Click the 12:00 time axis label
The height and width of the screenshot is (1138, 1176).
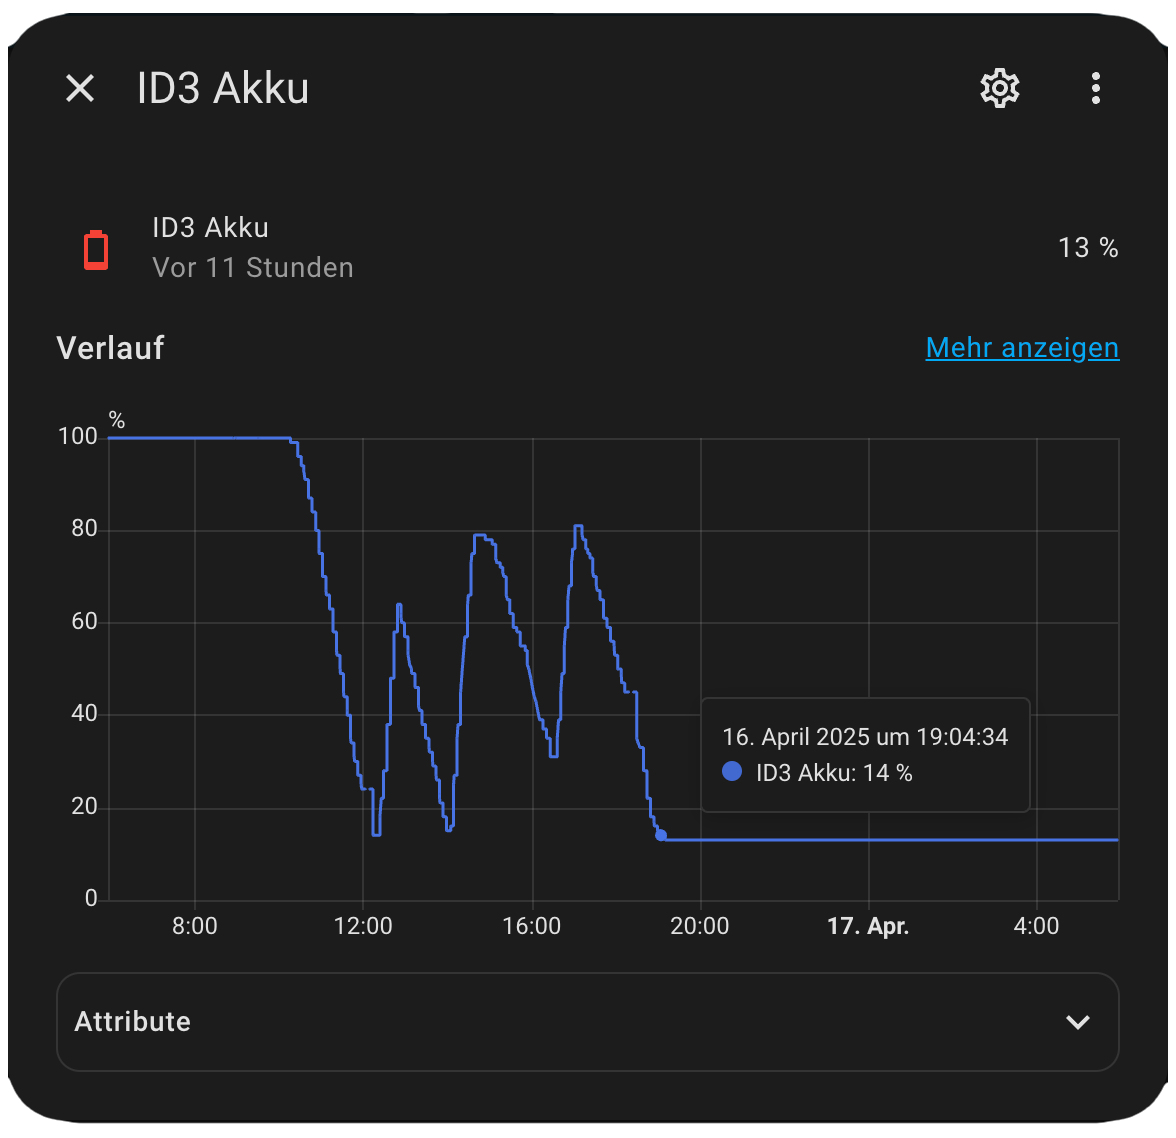coord(363,926)
